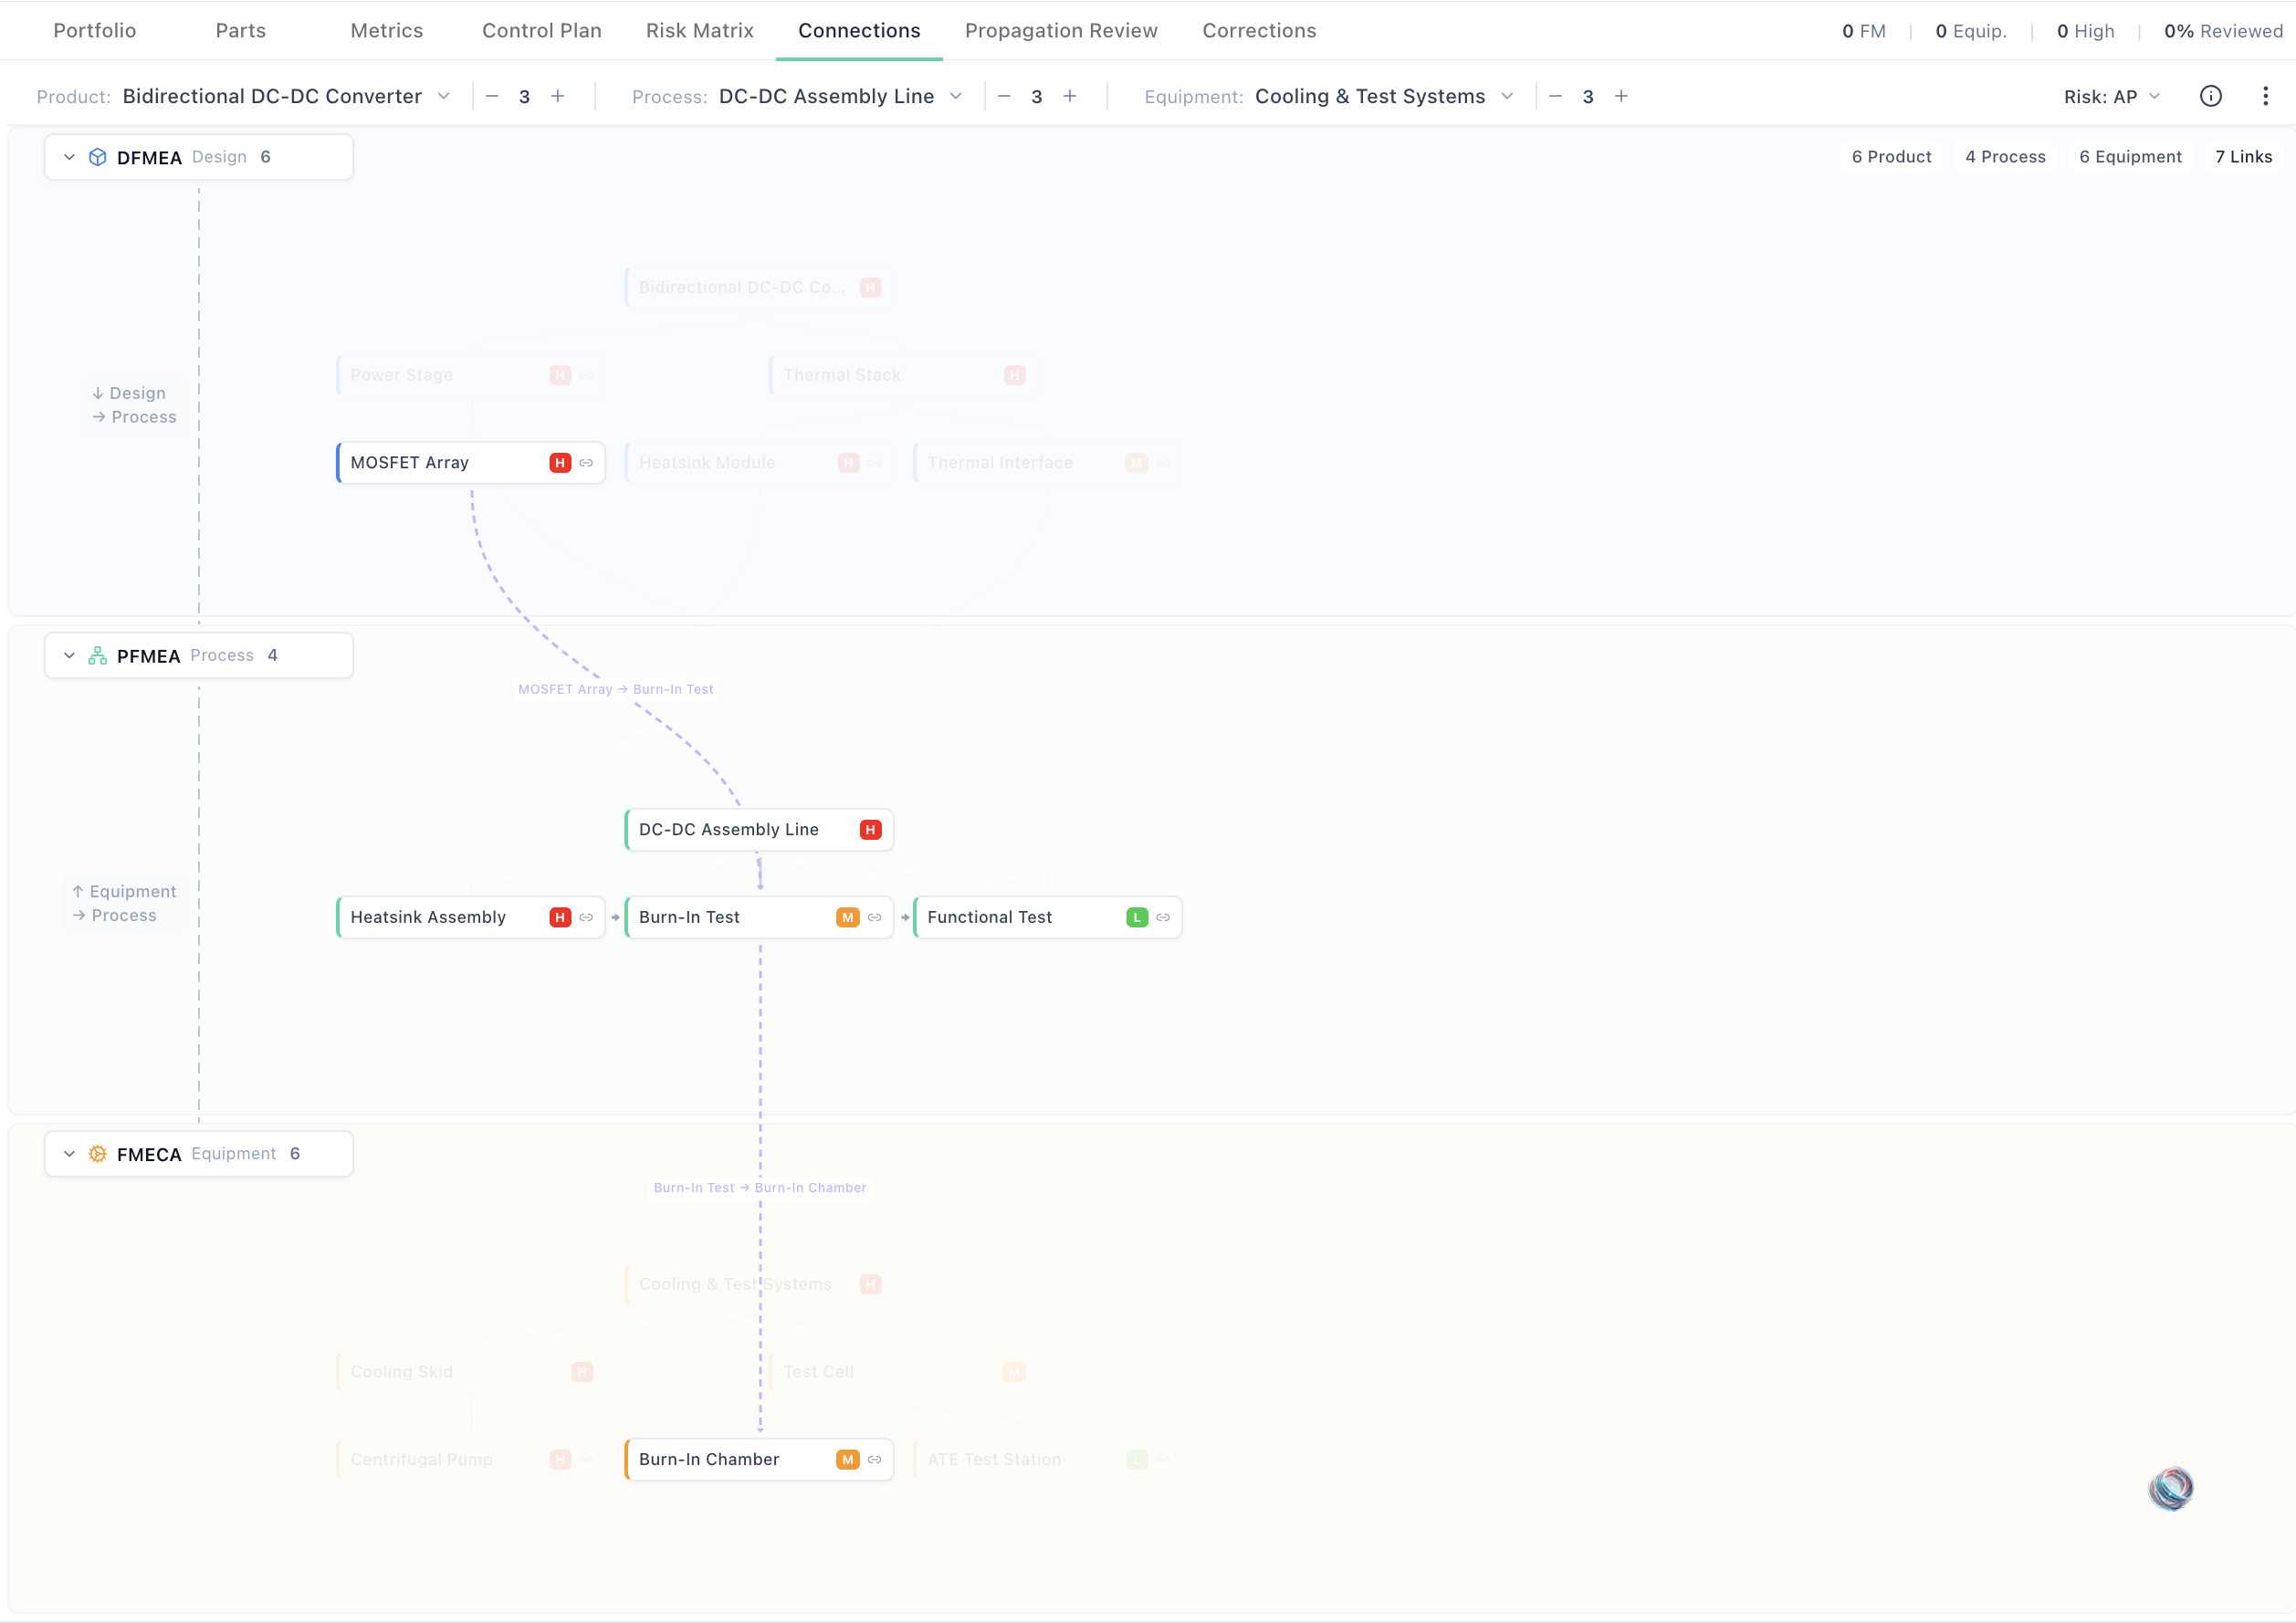Open the Metrics tab
The height and width of the screenshot is (1623, 2296).
click(x=387, y=31)
